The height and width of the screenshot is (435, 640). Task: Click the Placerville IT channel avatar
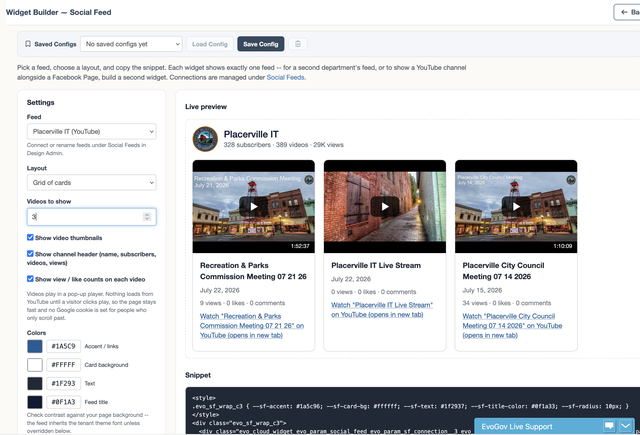[205, 139]
